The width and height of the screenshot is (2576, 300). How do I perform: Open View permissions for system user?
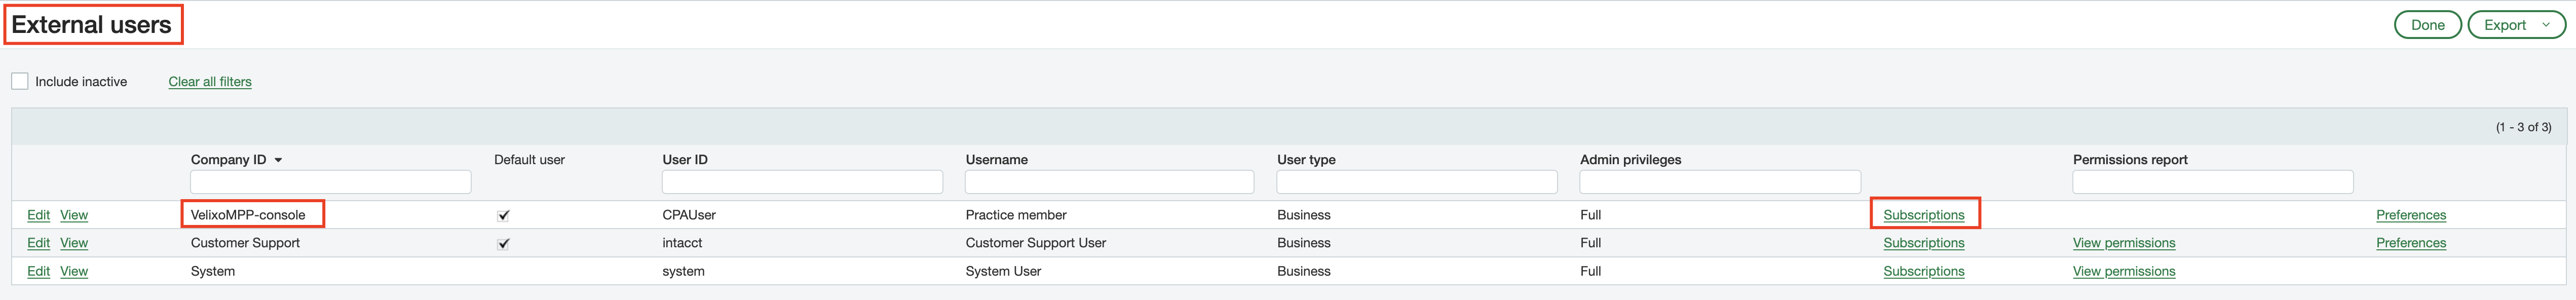coord(2124,271)
